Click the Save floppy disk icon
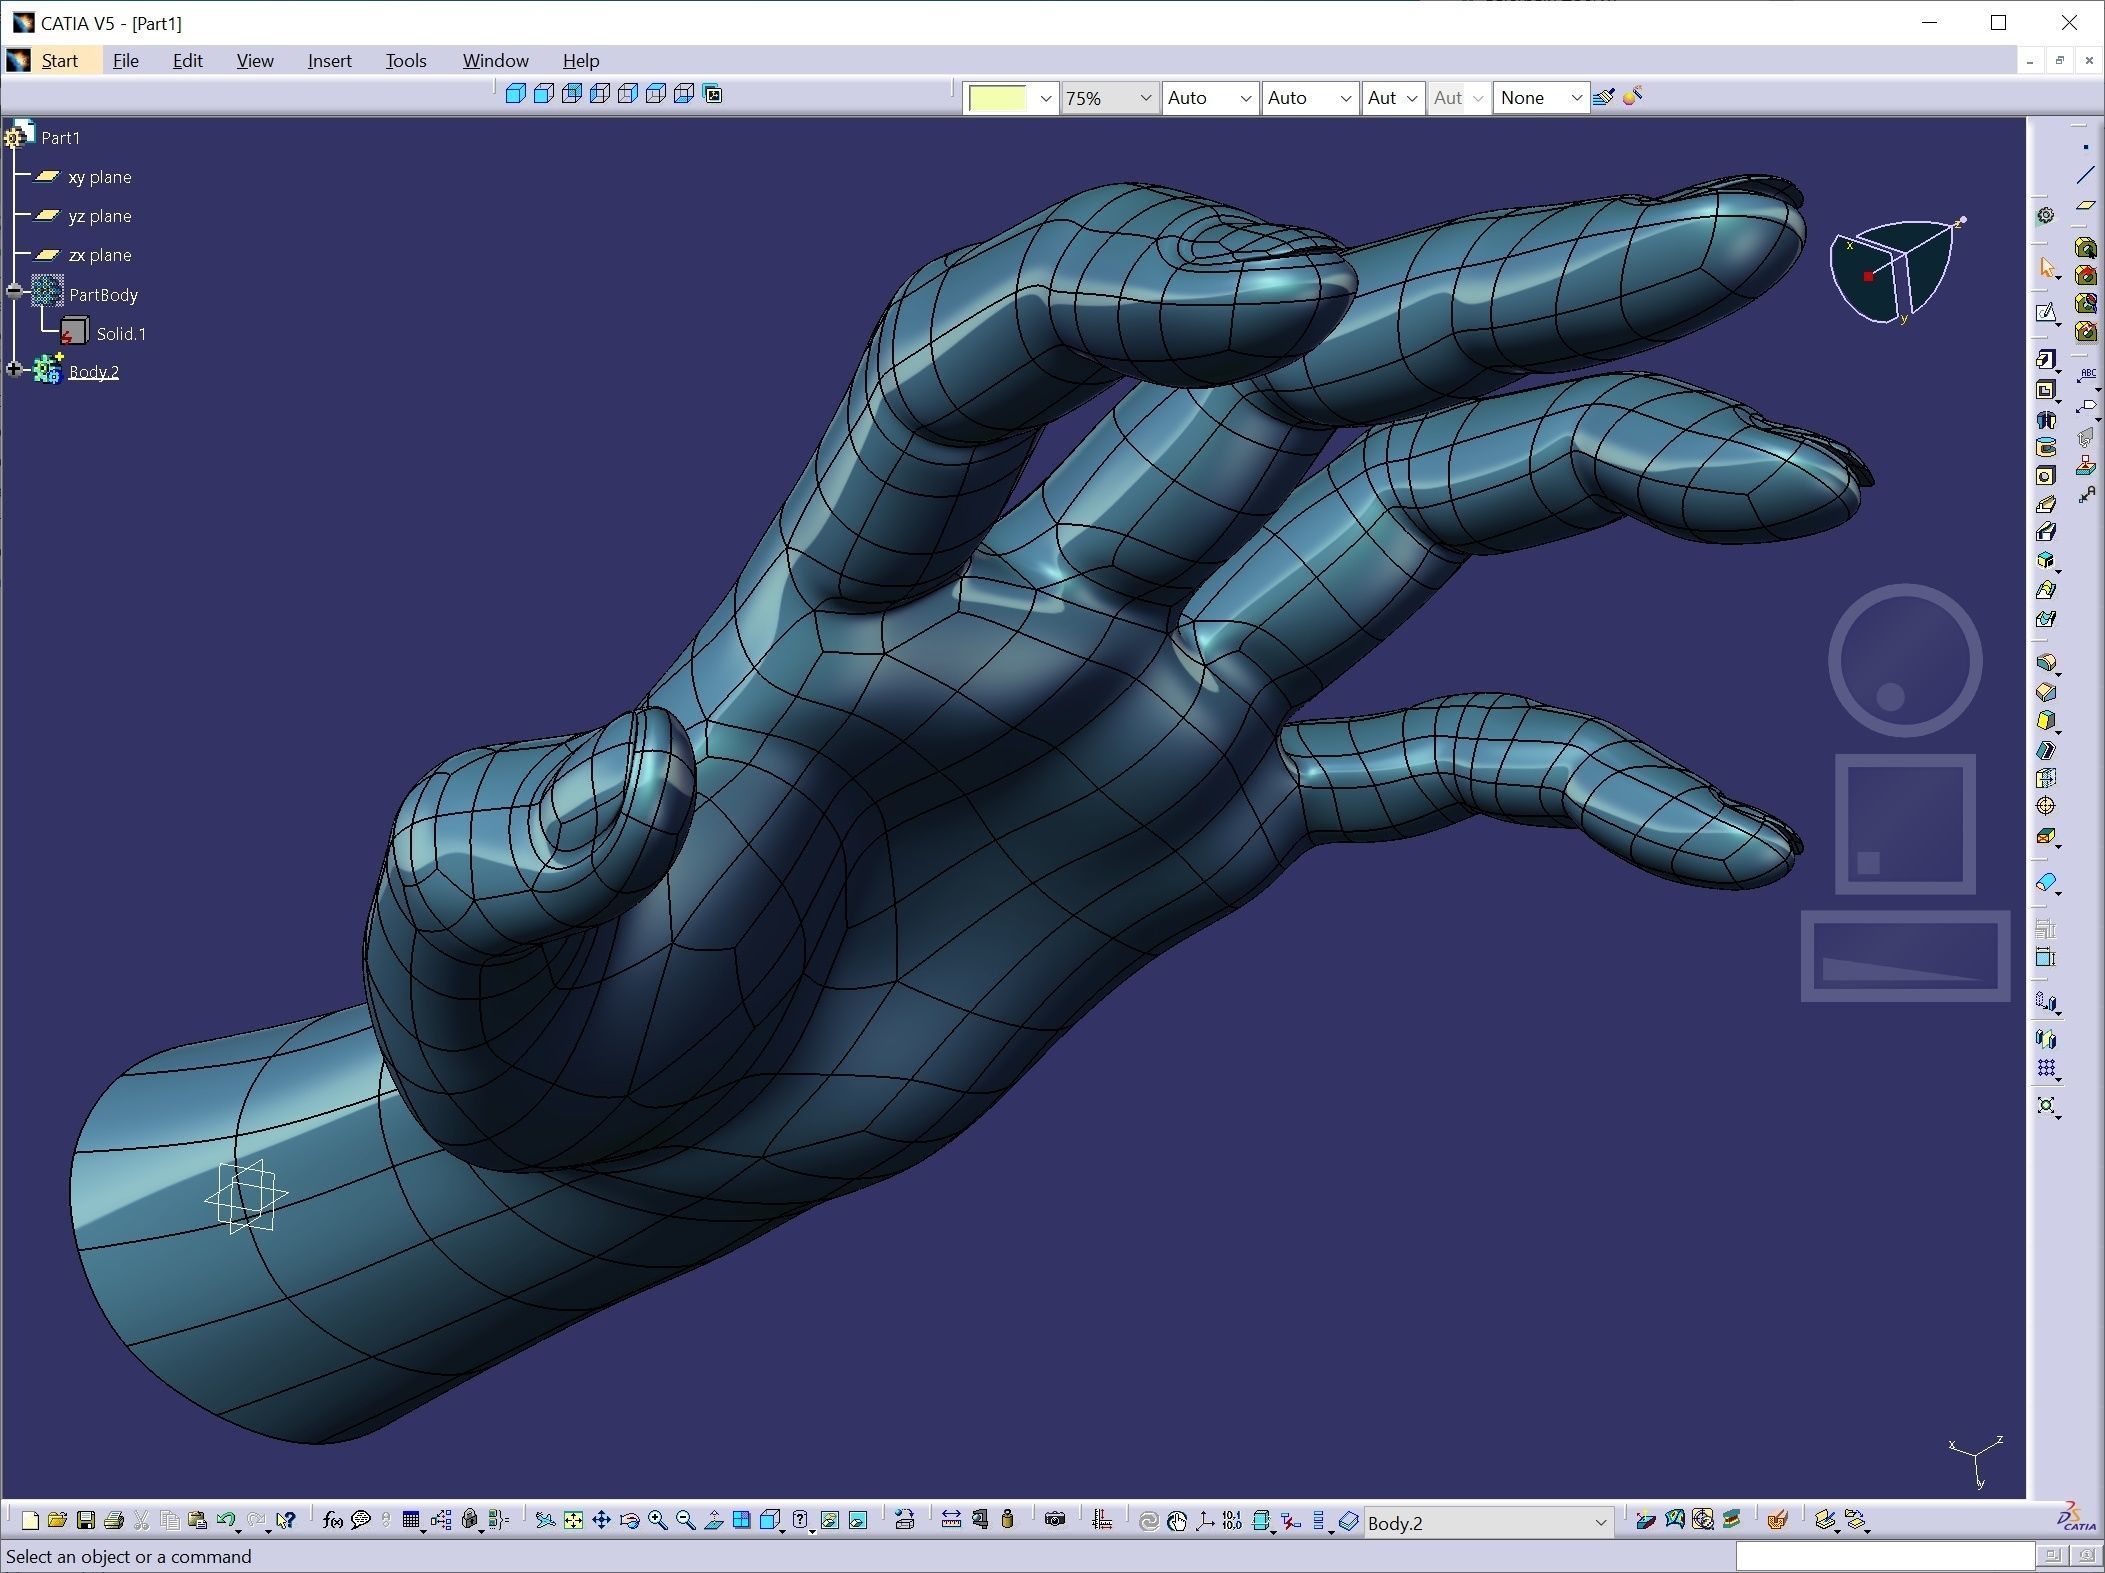This screenshot has width=2105, height=1573. [x=86, y=1521]
